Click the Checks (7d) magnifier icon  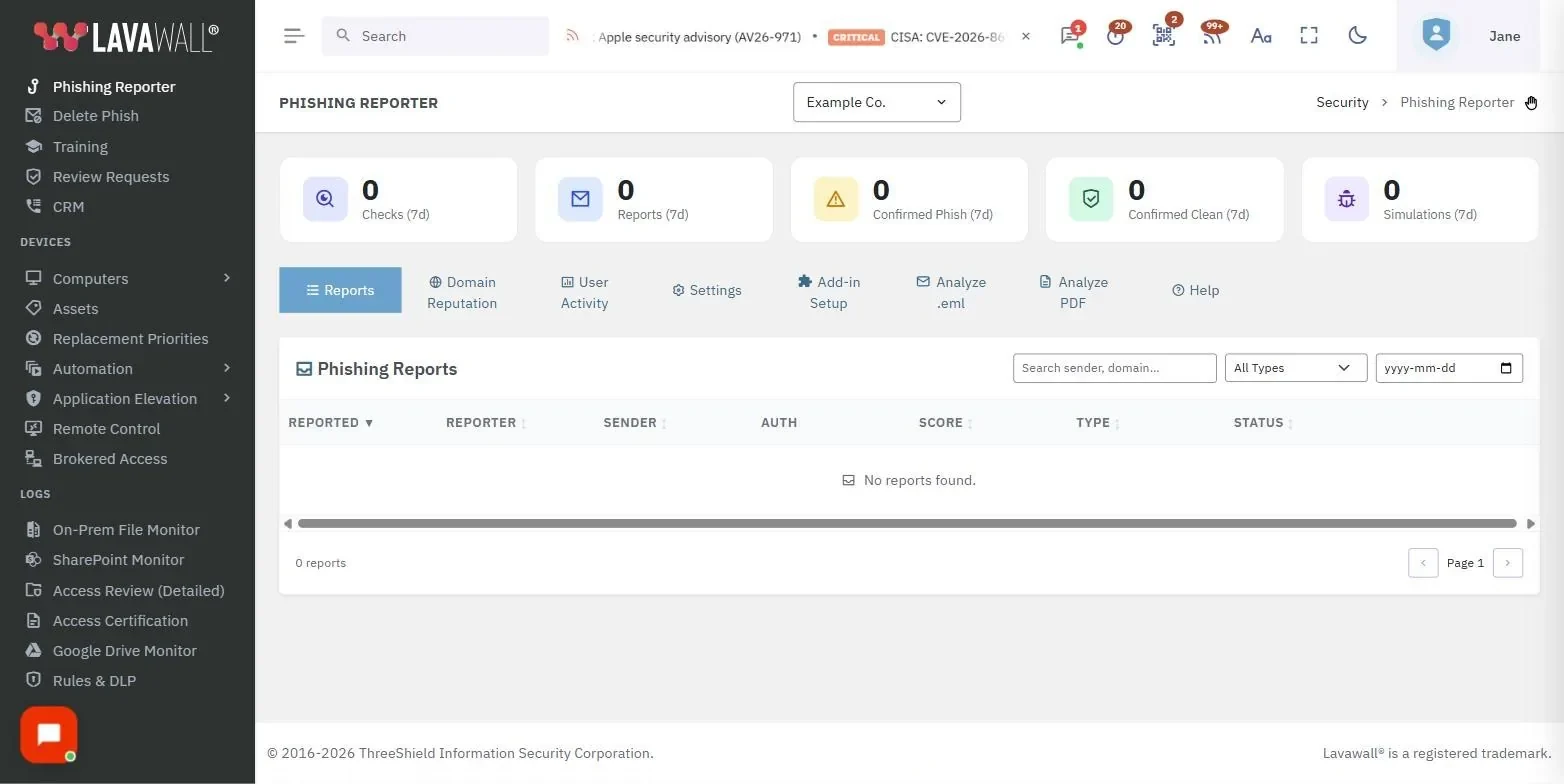pos(325,199)
